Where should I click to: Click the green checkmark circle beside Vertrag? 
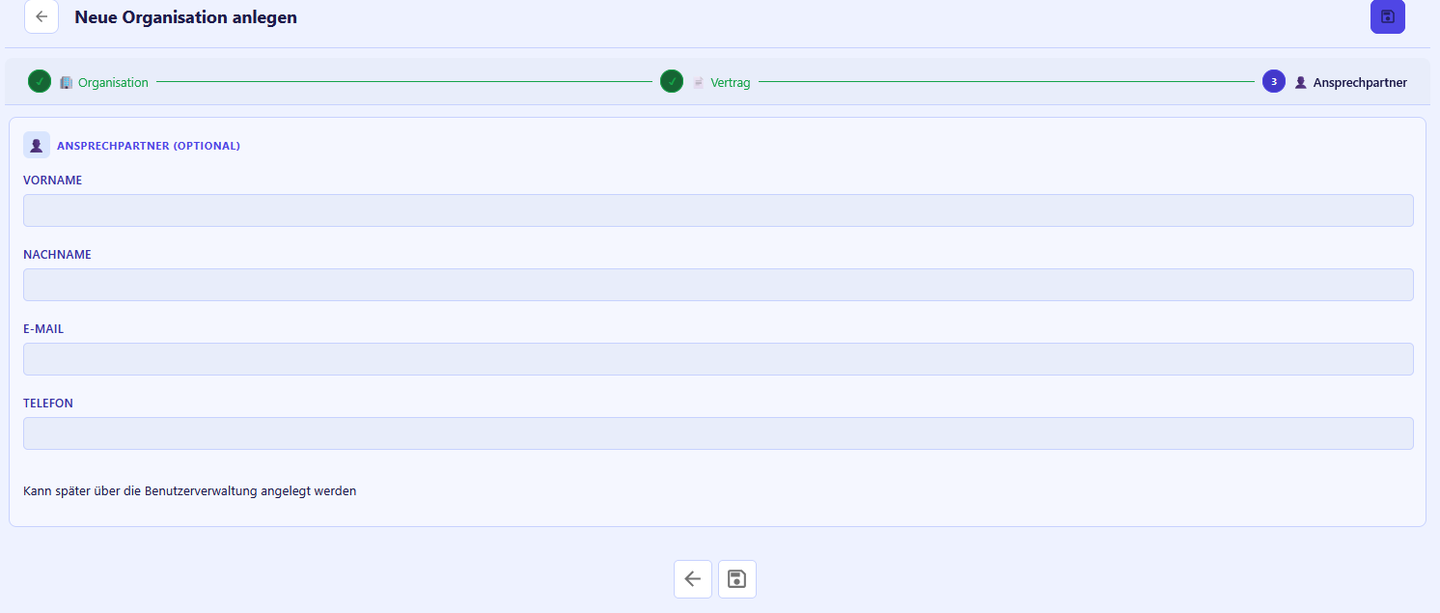(672, 82)
